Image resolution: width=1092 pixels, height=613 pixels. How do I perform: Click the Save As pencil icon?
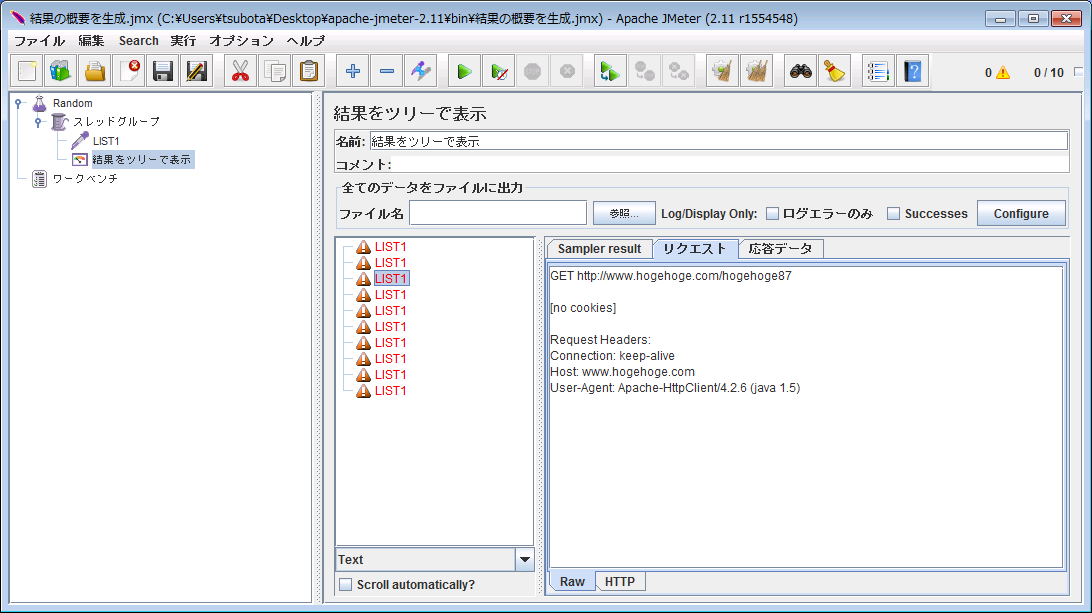[x=197, y=71]
